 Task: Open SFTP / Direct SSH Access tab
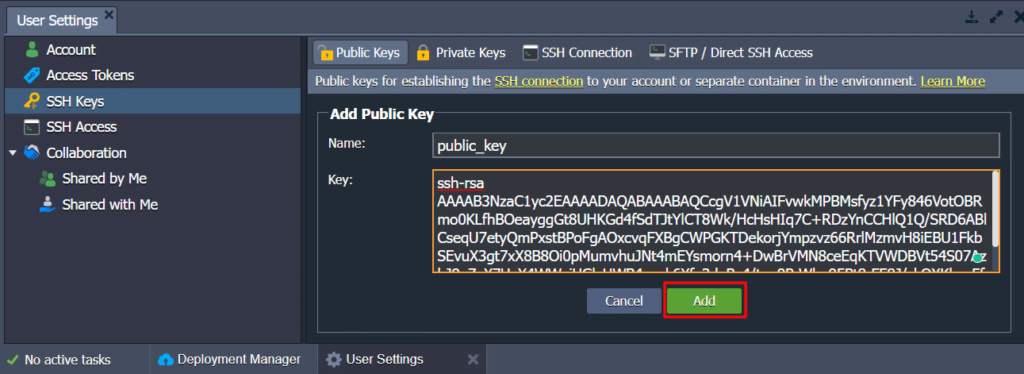[x=731, y=53]
